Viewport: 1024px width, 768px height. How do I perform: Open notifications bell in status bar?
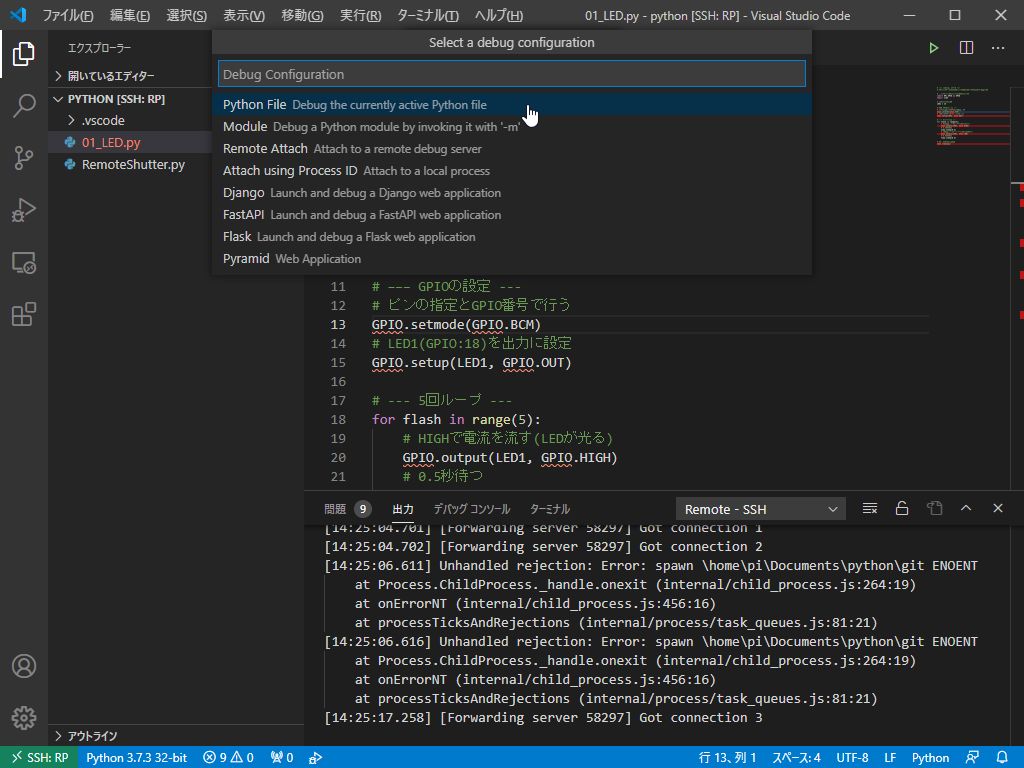pyautogui.click(x=1002, y=758)
